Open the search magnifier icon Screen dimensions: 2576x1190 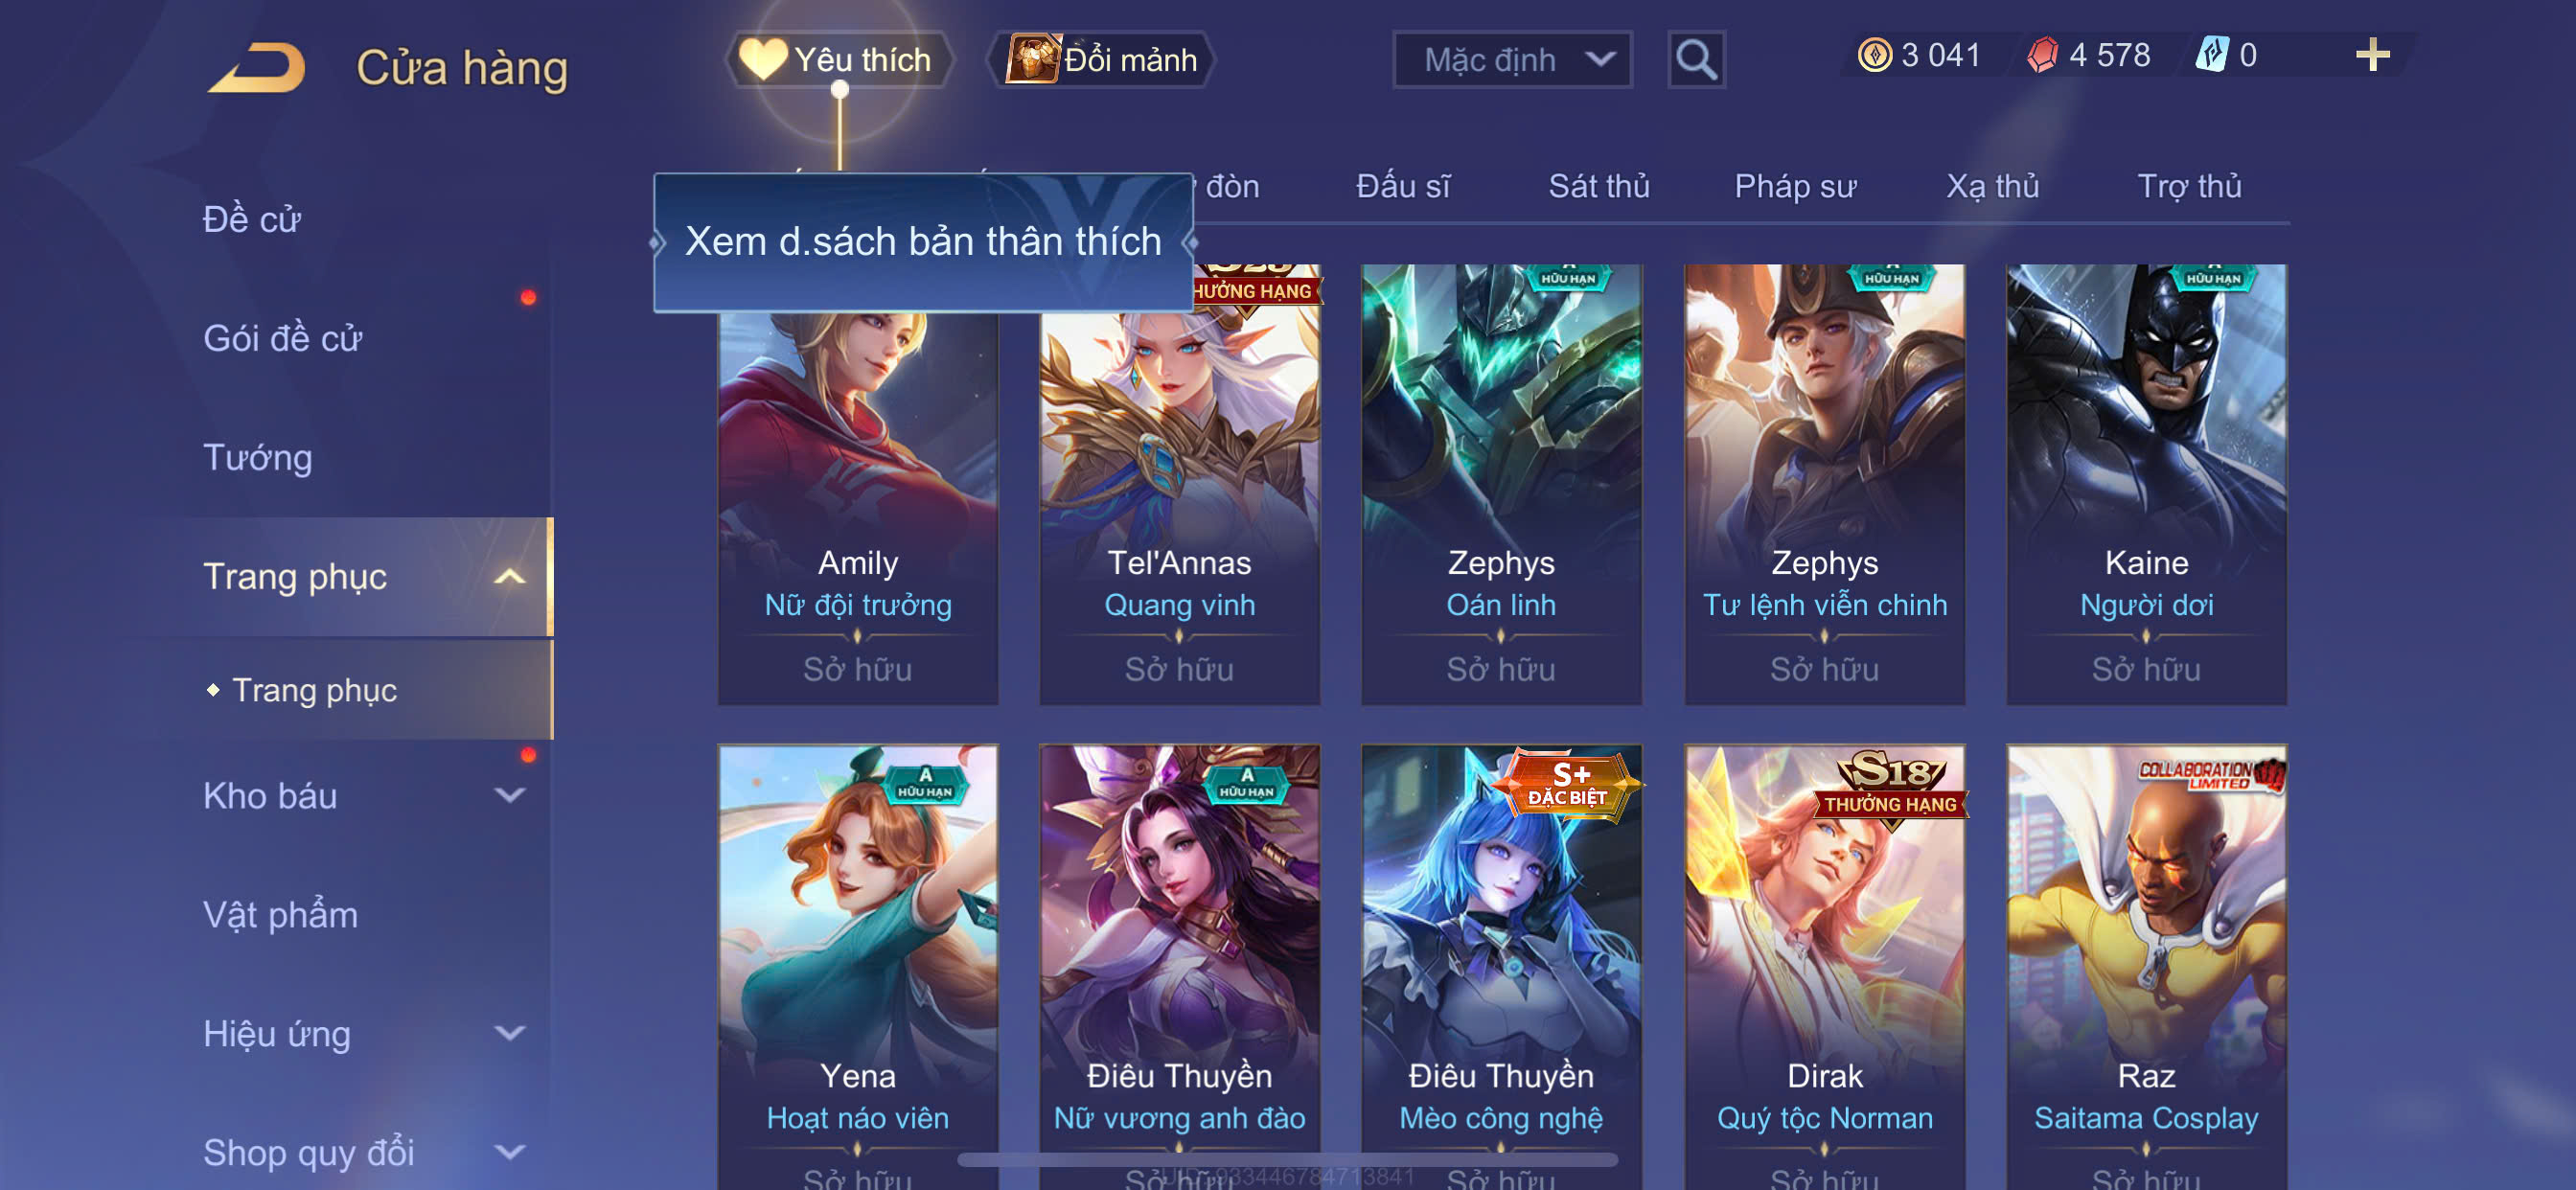point(1696,60)
